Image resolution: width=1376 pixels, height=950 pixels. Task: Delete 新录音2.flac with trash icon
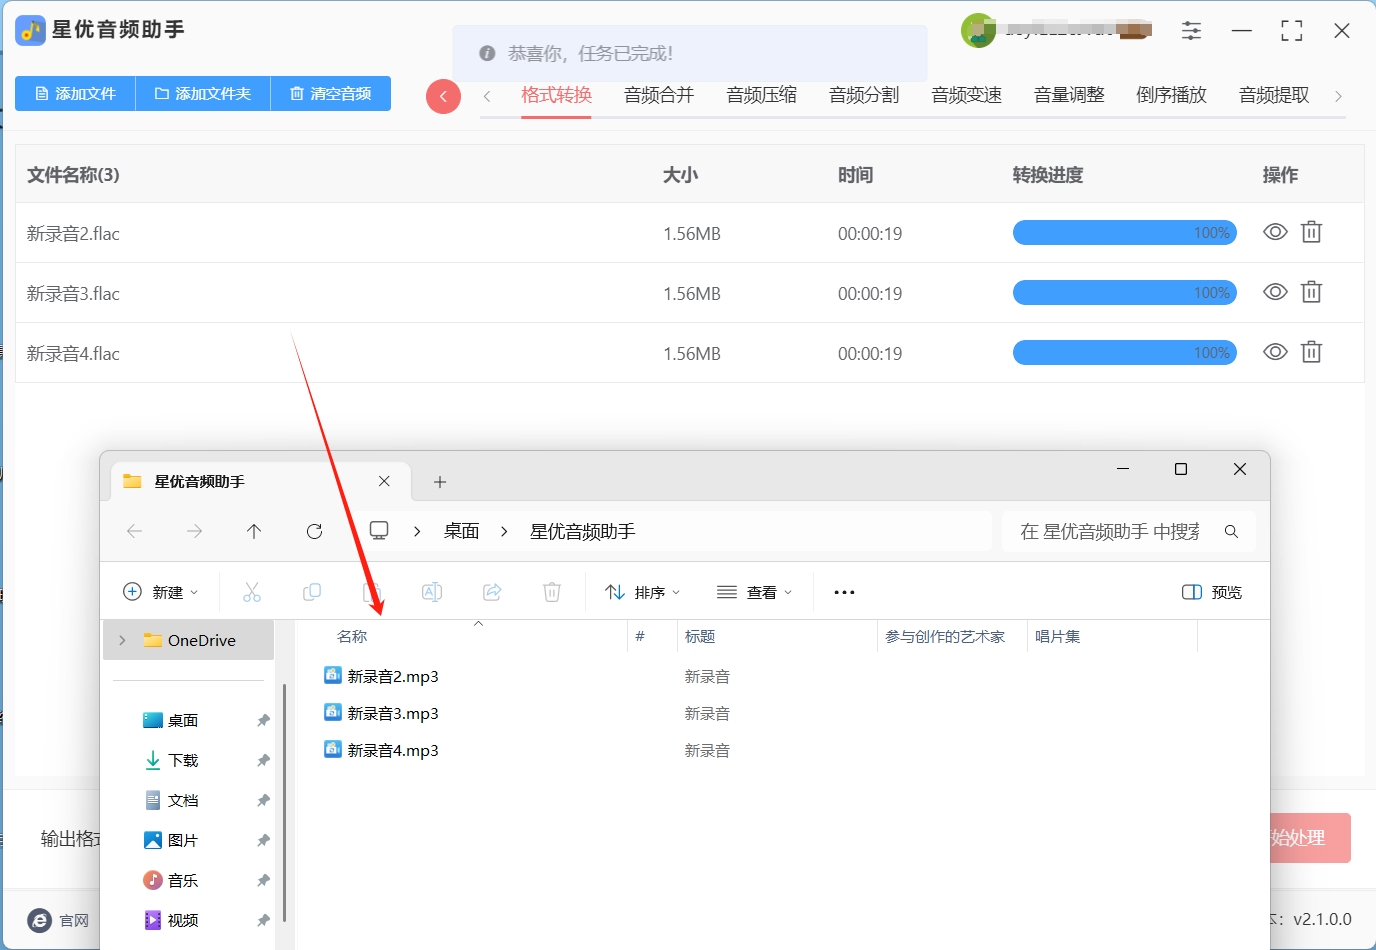[1311, 232]
